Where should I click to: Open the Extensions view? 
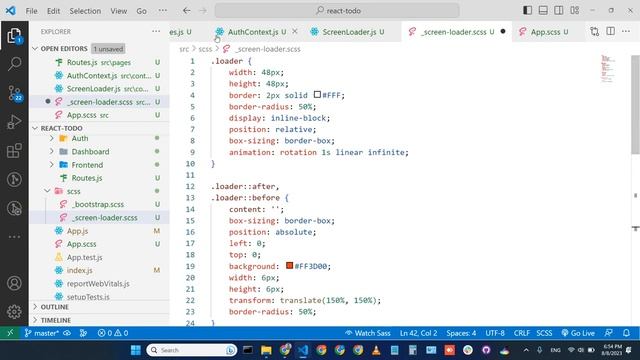pyautogui.click(x=14, y=151)
